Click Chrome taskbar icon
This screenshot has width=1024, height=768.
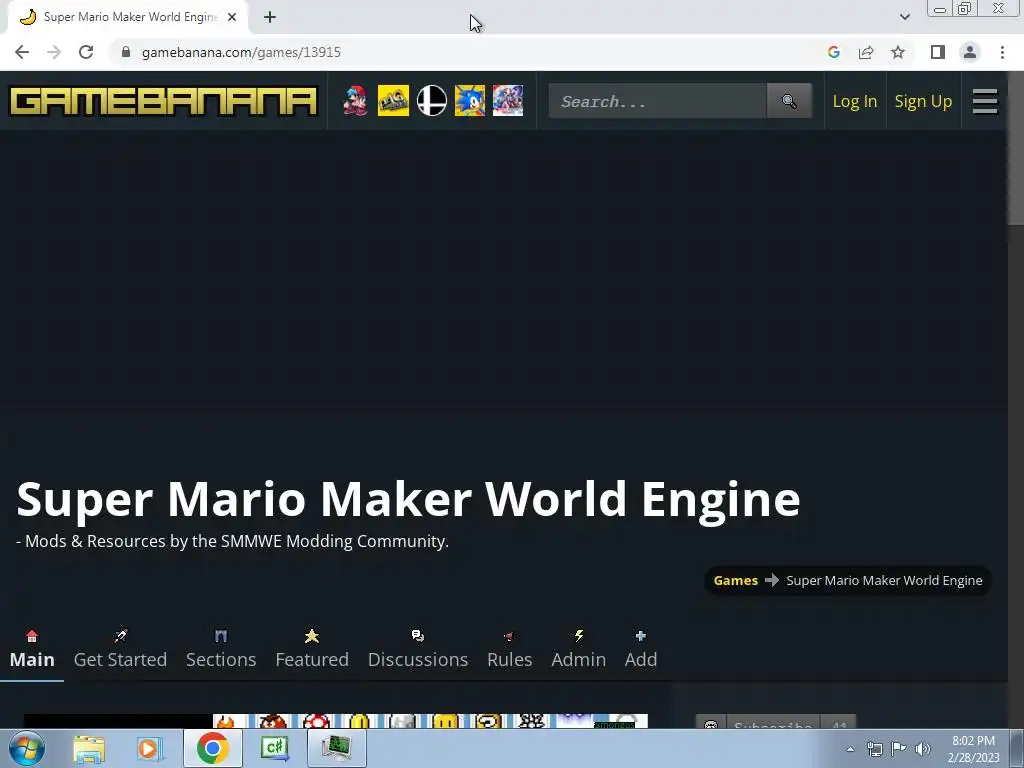[x=212, y=748]
